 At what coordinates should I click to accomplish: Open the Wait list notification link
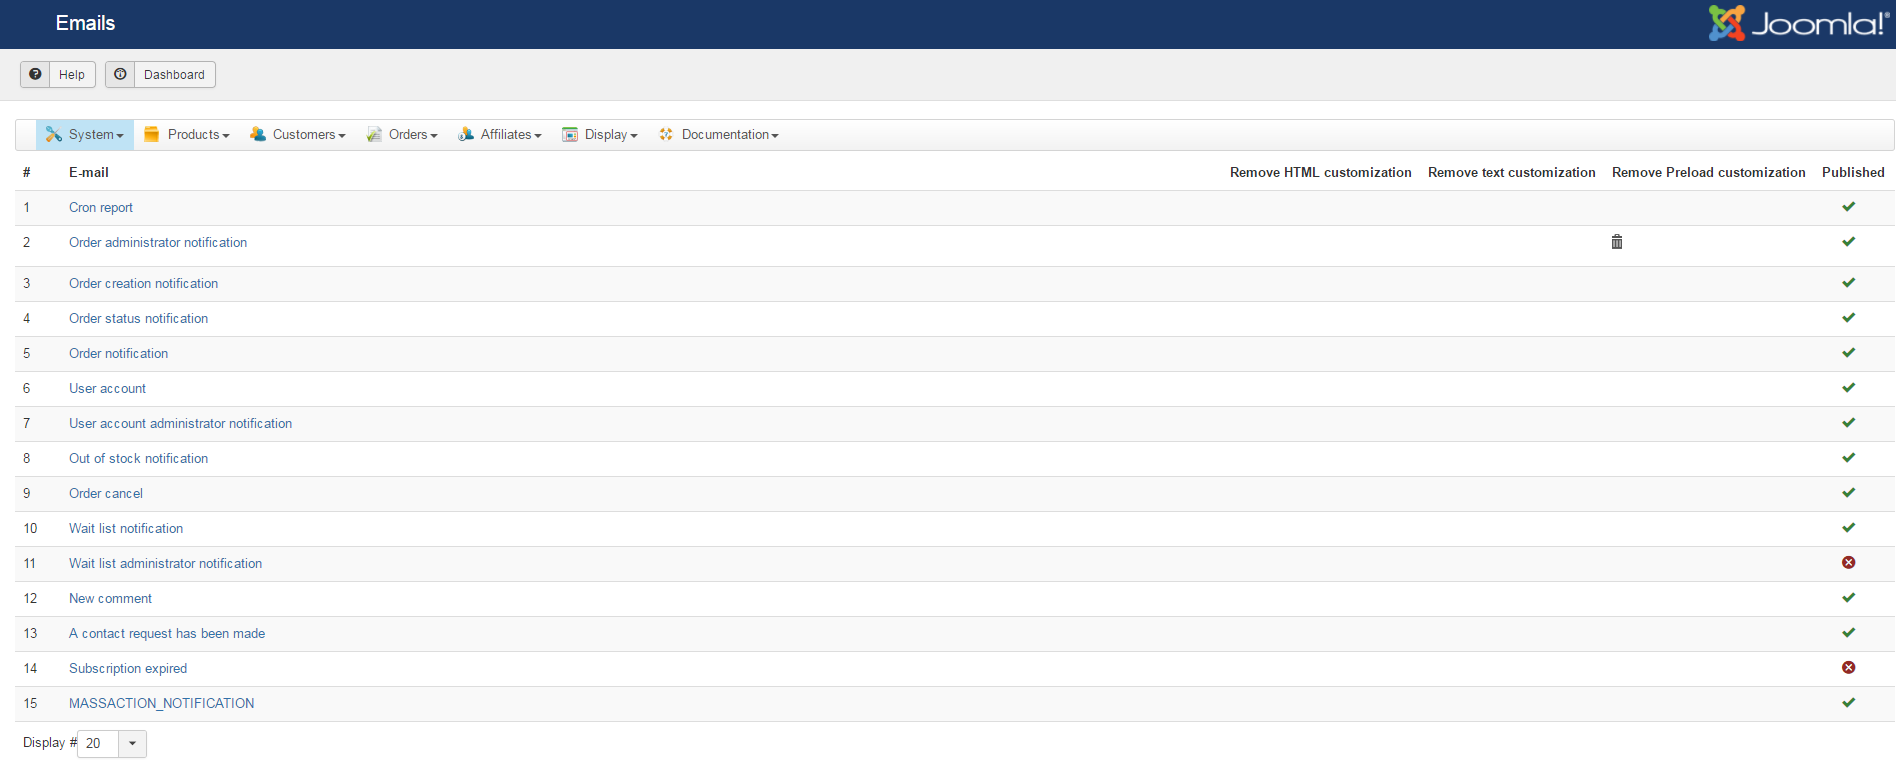[126, 528]
